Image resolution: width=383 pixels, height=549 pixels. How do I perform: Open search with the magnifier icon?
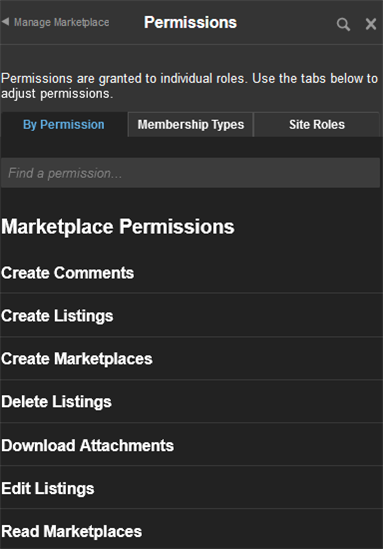click(343, 25)
